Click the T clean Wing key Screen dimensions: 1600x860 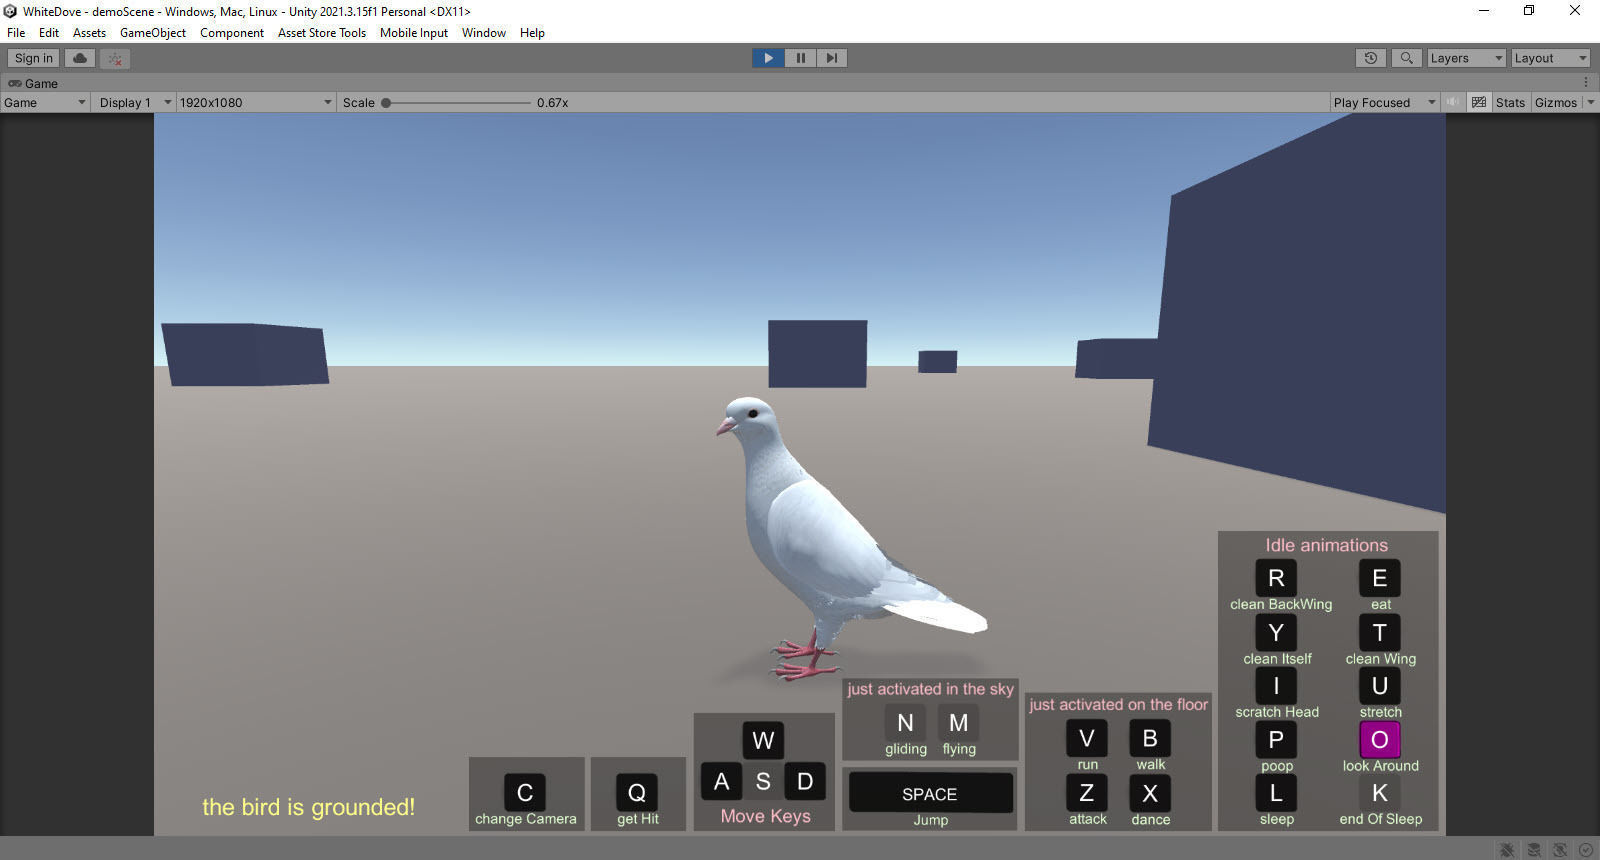(1380, 632)
